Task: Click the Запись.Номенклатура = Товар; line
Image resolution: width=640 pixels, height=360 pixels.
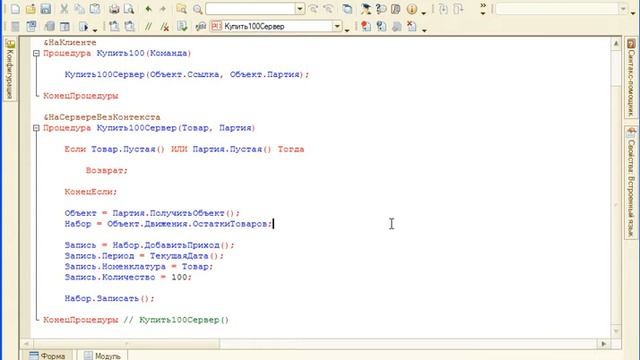Action: coord(139,267)
